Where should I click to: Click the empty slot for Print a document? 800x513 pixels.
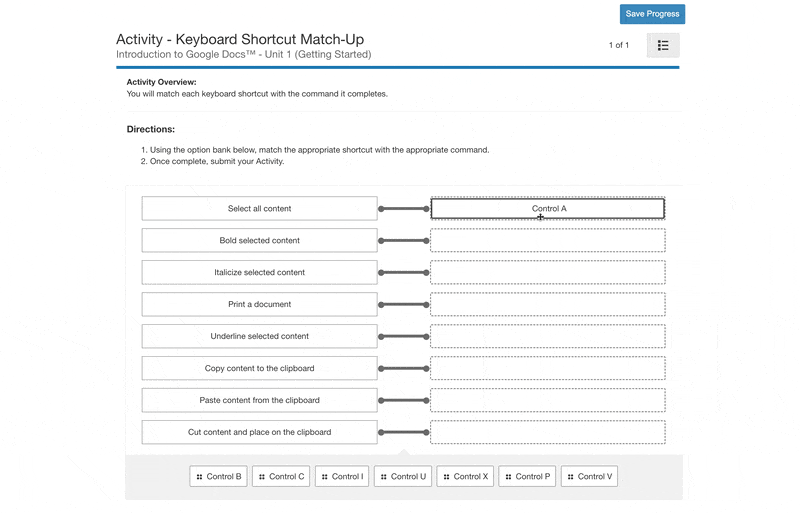(548, 304)
